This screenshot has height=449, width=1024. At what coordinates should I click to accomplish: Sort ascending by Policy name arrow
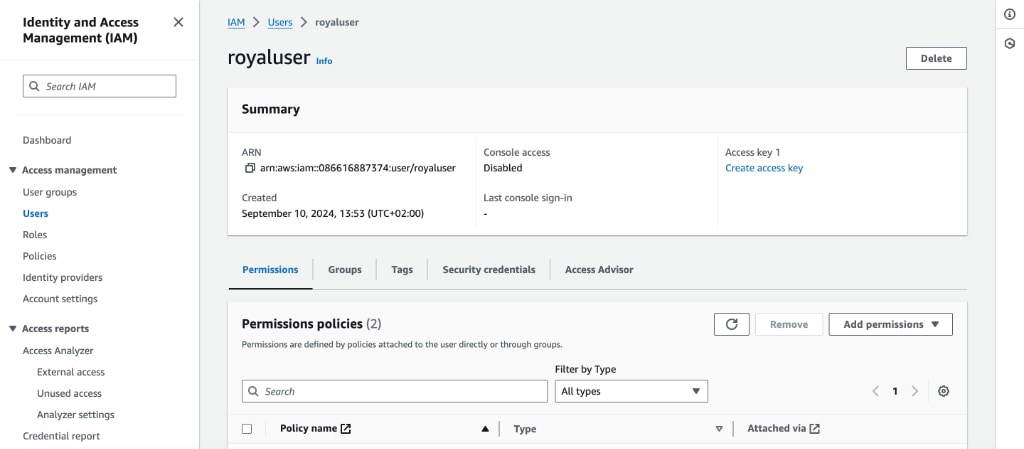tap(485, 429)
